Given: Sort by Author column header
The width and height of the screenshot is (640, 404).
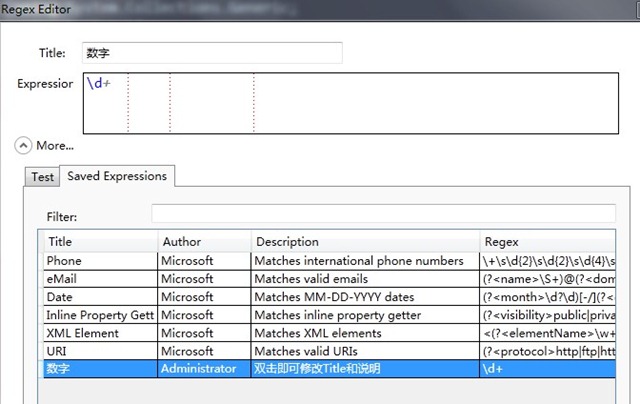Looking at the screenshot, I should [203, 241].
